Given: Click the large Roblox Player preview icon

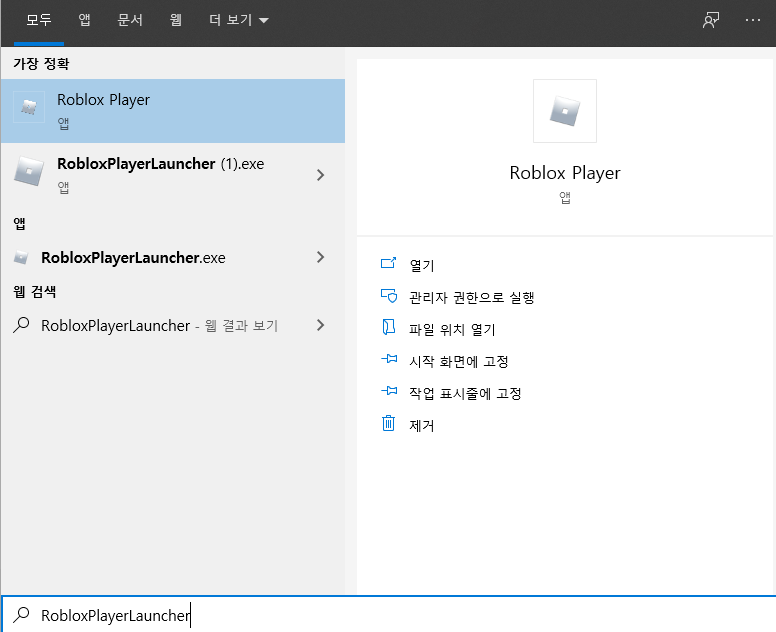Looking at the screenshot, I should click(565, 111).
